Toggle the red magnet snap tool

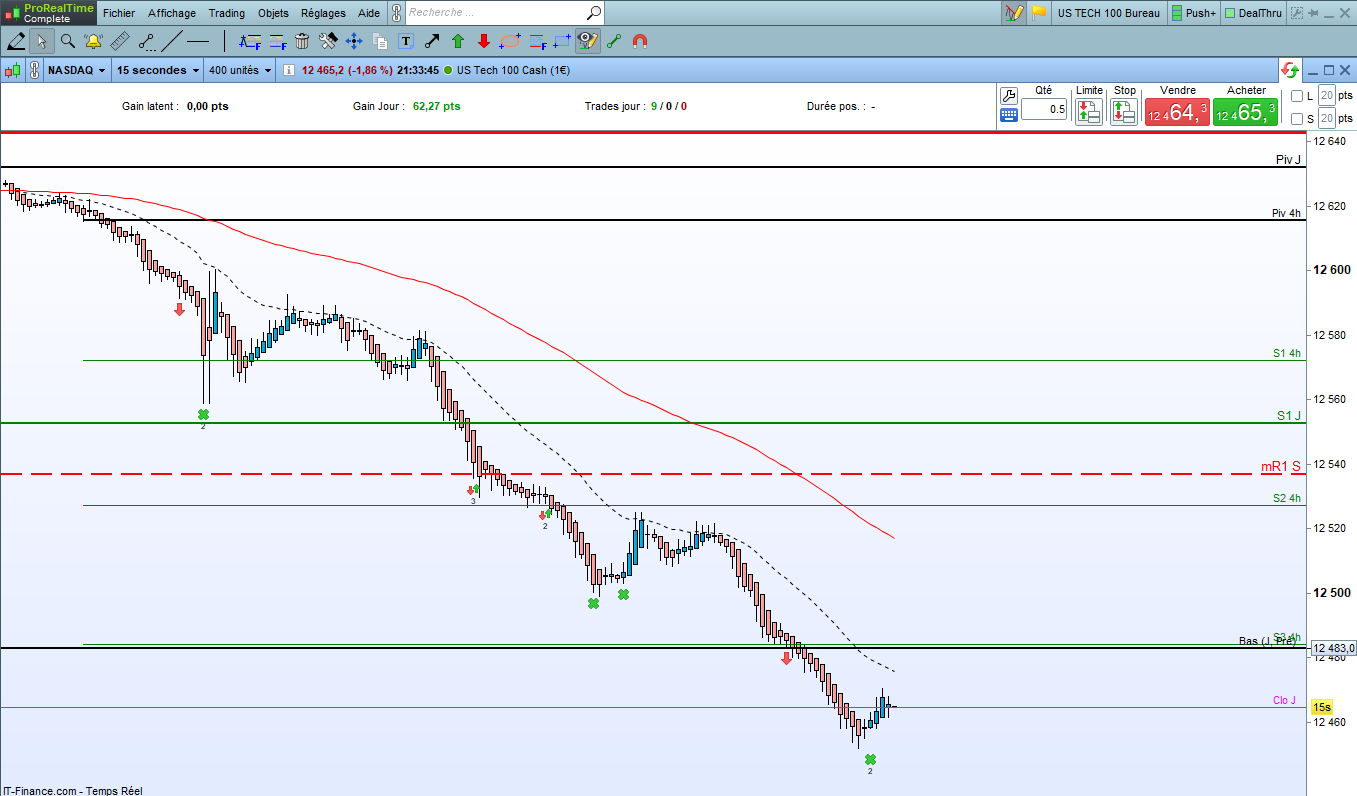click(x=640, y=41)
